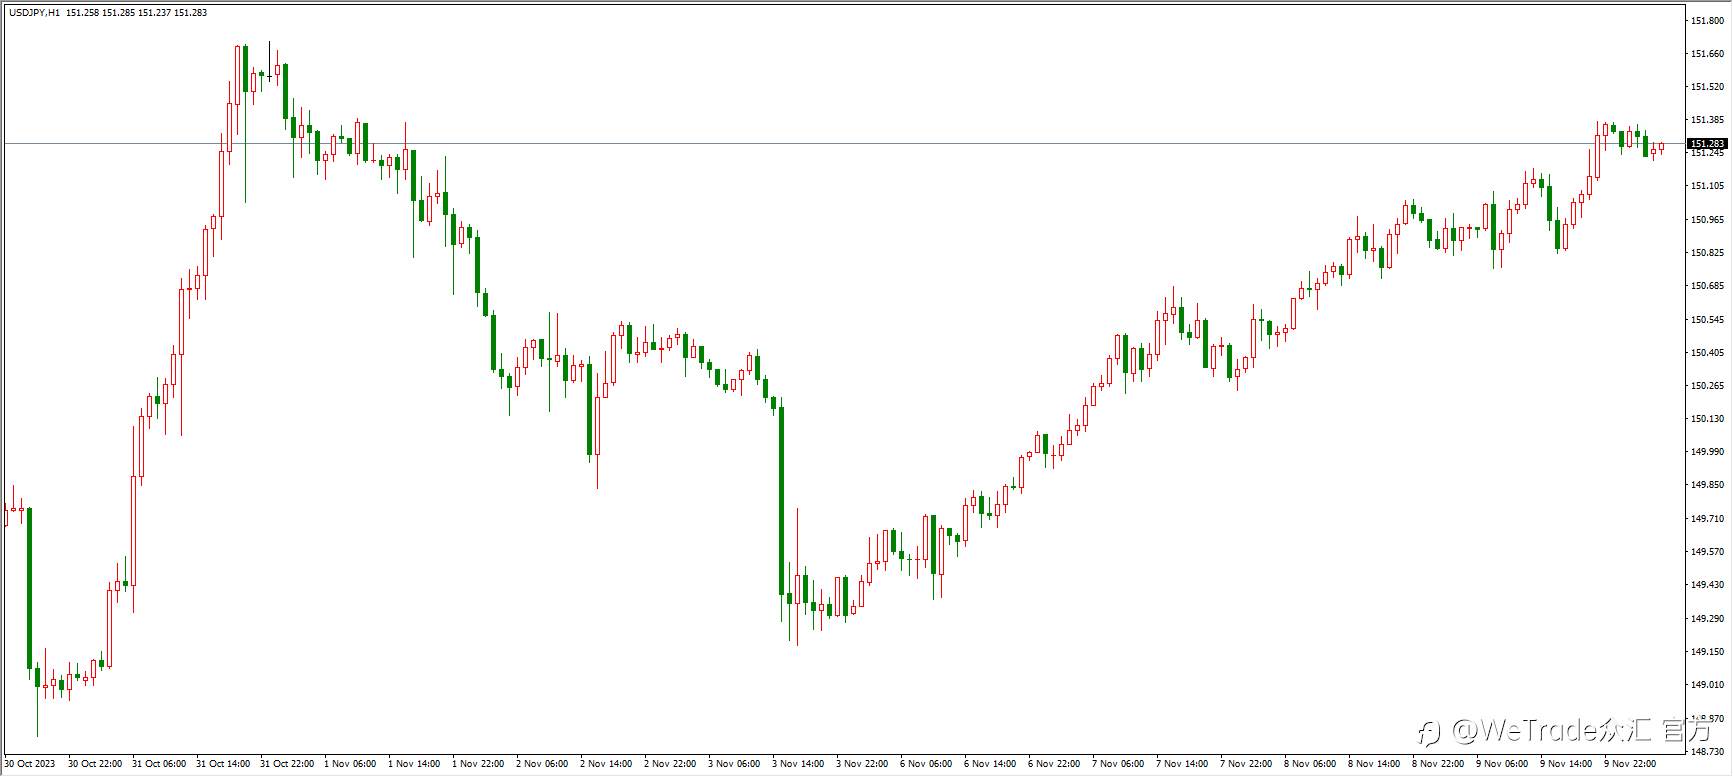Pick the 31 Oct 14:00 time label
The width and height of the screenshot is (1733, 777).
click(x=222, y=764)
